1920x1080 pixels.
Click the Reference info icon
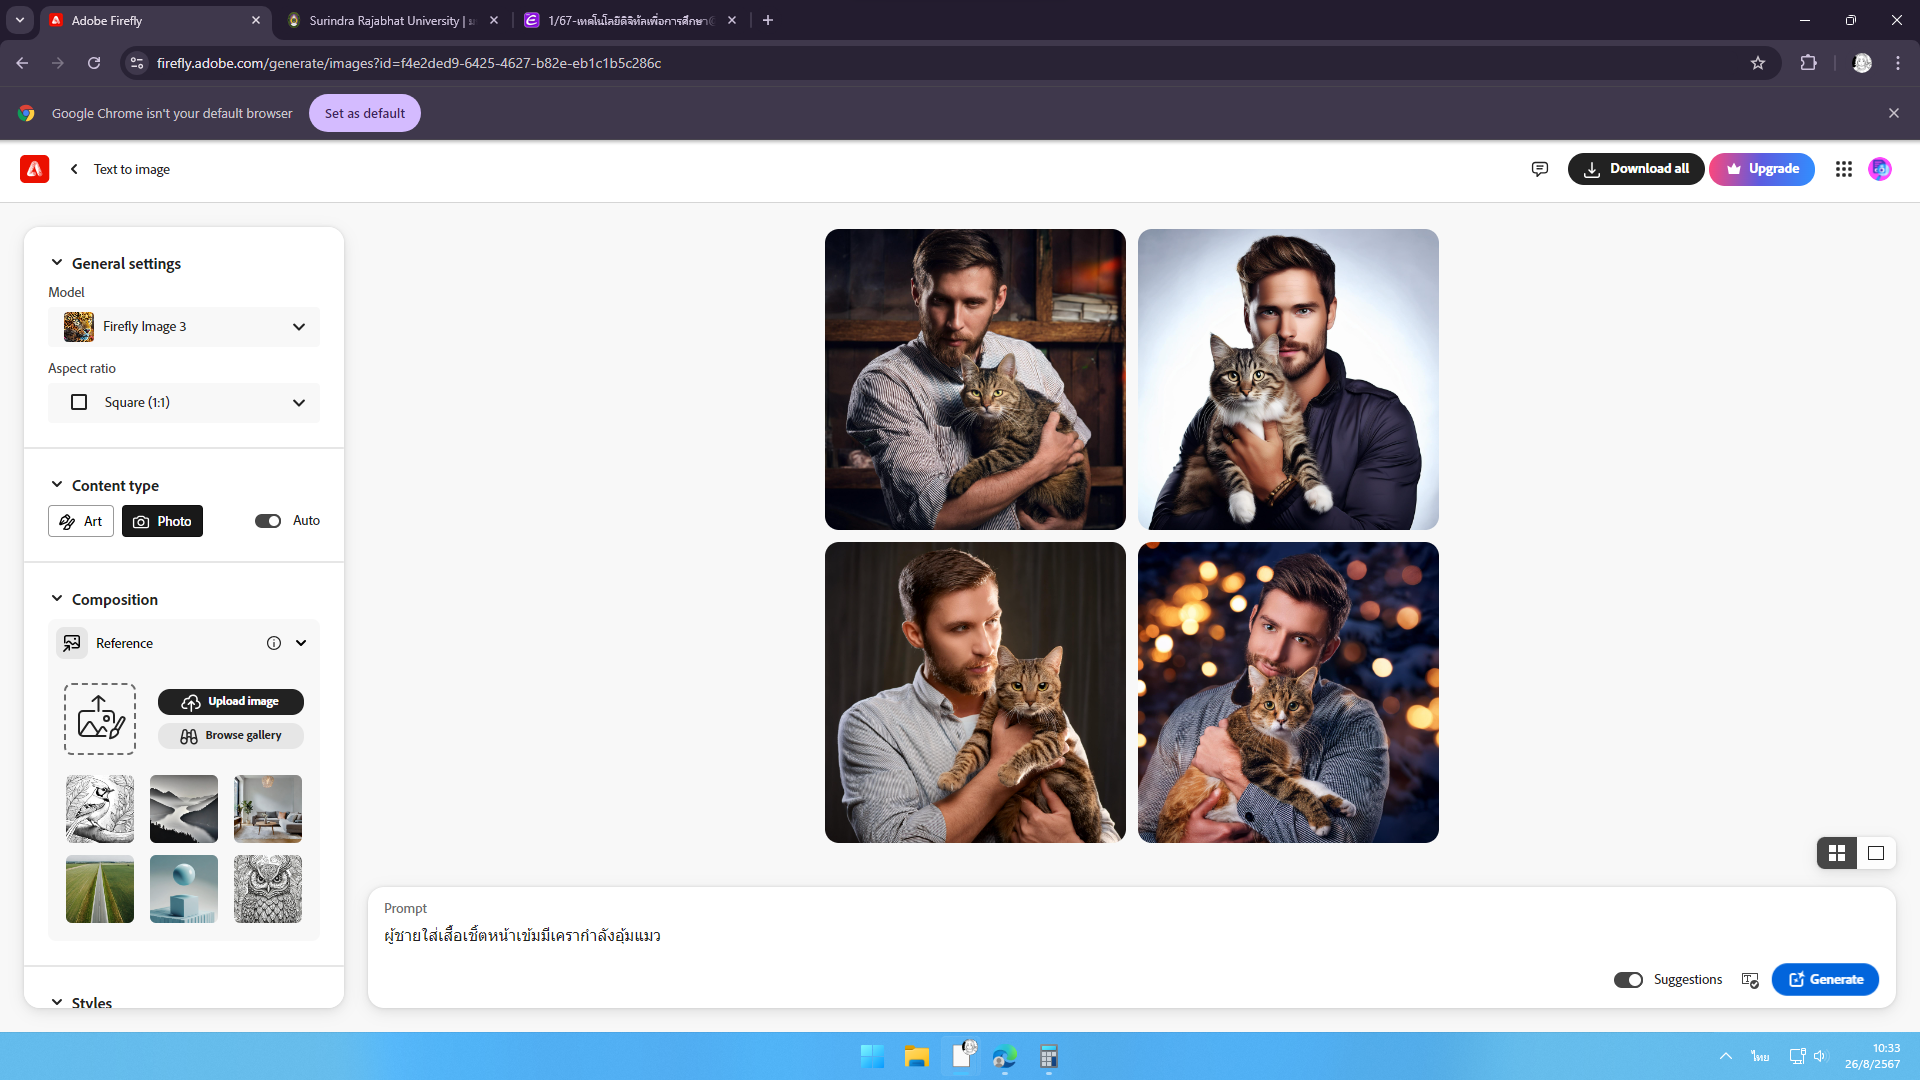(x=273, y=643)
